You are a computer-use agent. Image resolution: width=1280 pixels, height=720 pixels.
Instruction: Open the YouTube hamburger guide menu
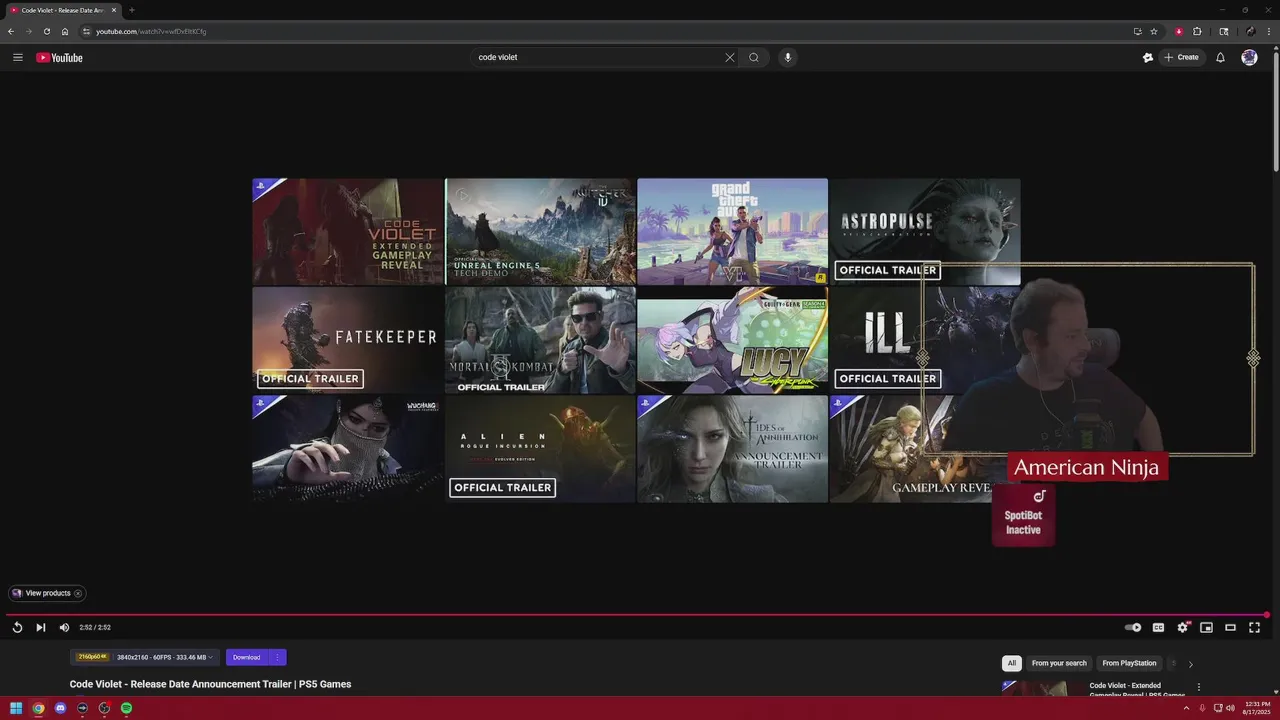tap(17, 57)
